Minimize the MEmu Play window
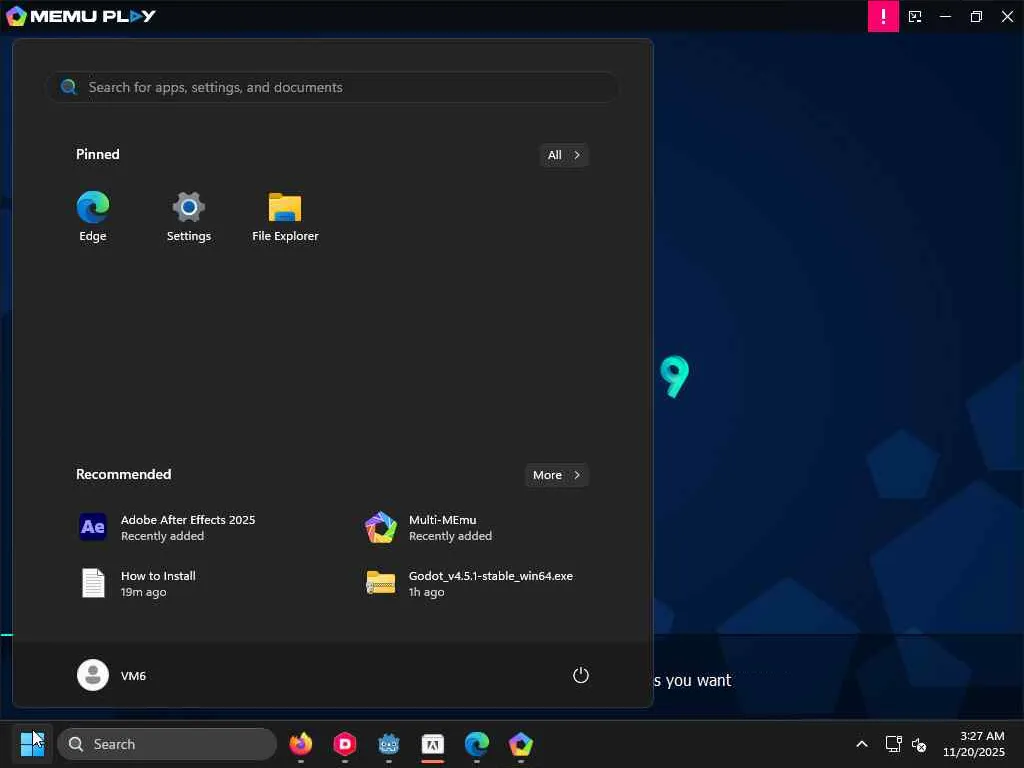 [x=945, y=16]
